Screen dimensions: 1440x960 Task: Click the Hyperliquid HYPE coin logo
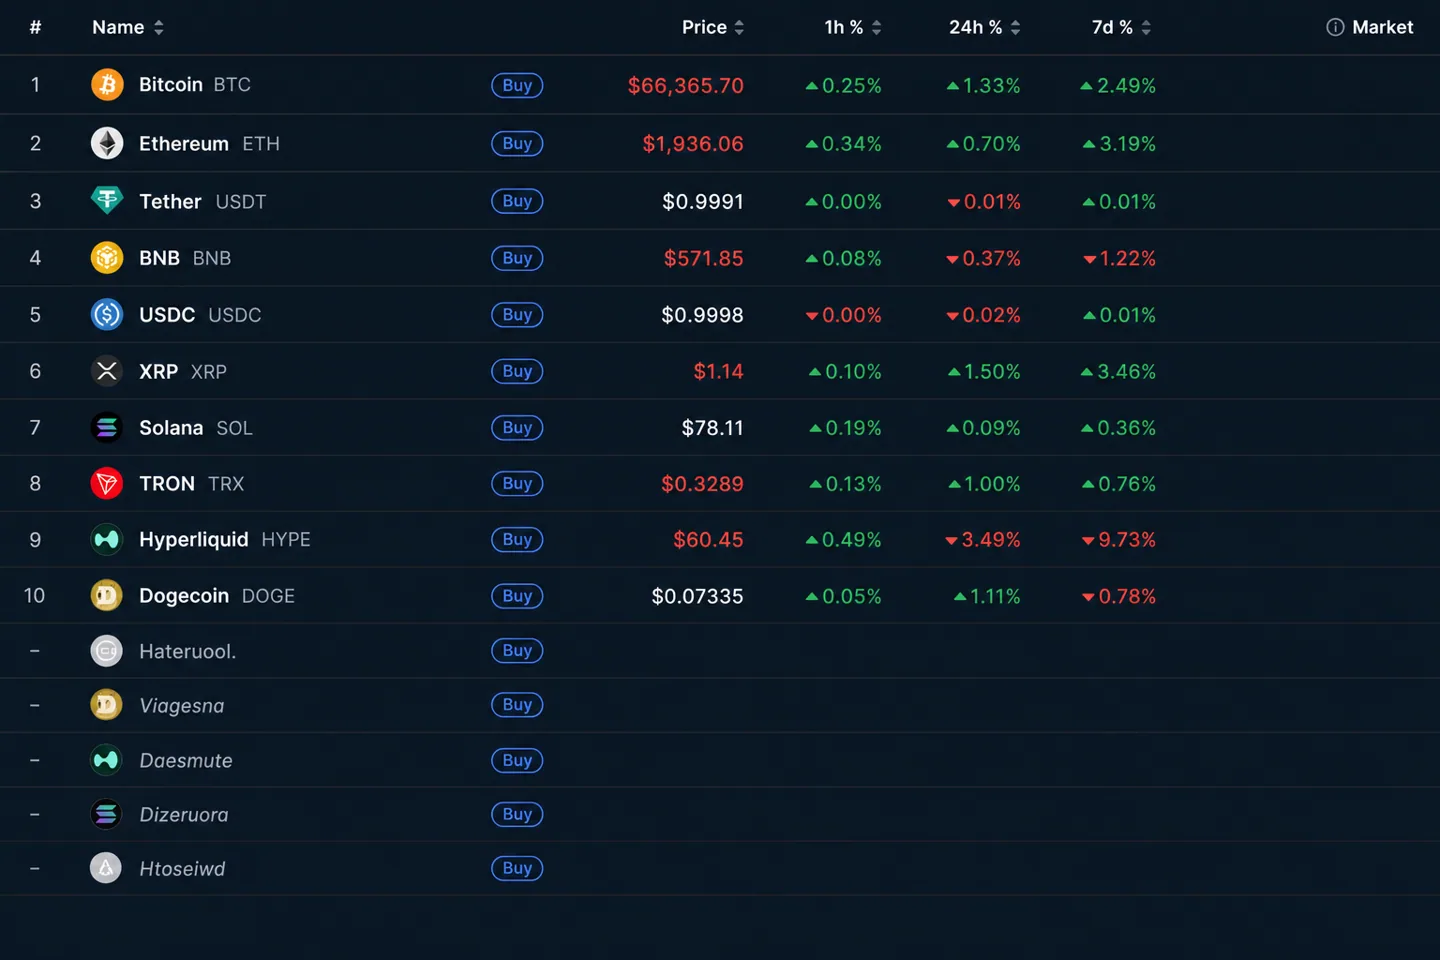click(x=107, y=540)
